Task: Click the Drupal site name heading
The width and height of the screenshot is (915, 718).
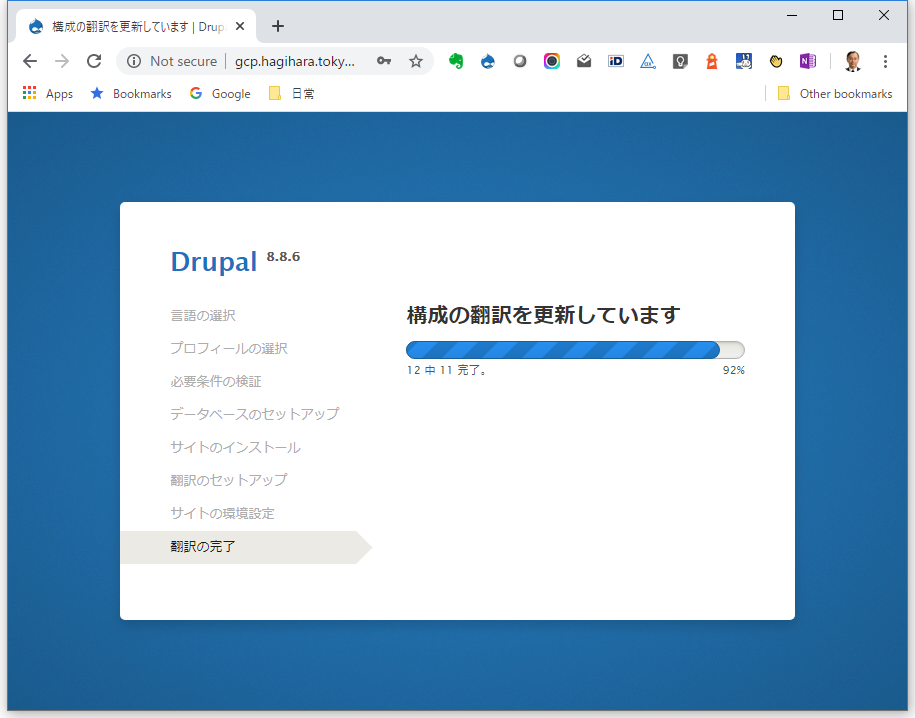Action: pos(214,262)
